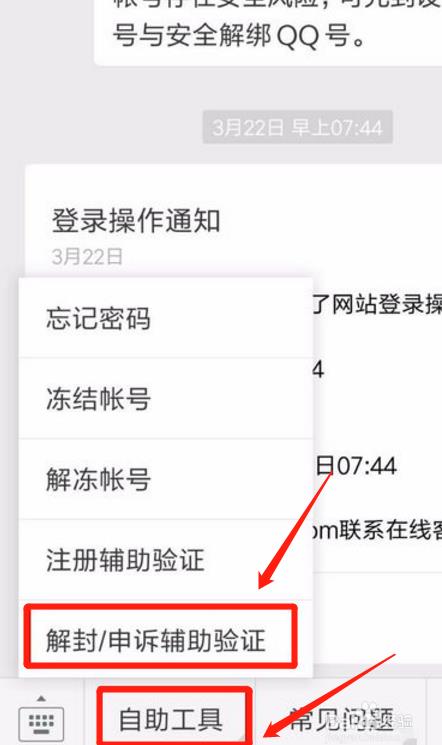This screenshot has width=442, height=745.
Task: Select 解封/申诉辅助验证 option
Action: coord(161,637)
